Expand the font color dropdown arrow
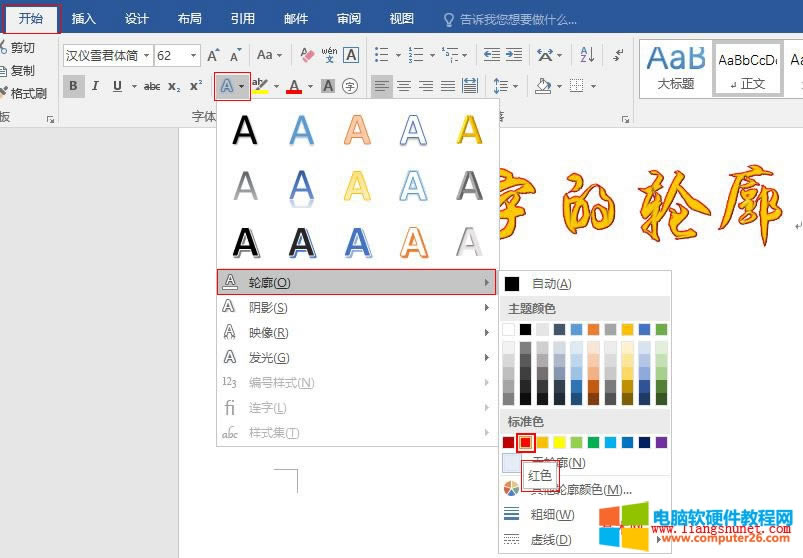Image resolution: width=803 pixels, height=558 pixels. point(310,87)
